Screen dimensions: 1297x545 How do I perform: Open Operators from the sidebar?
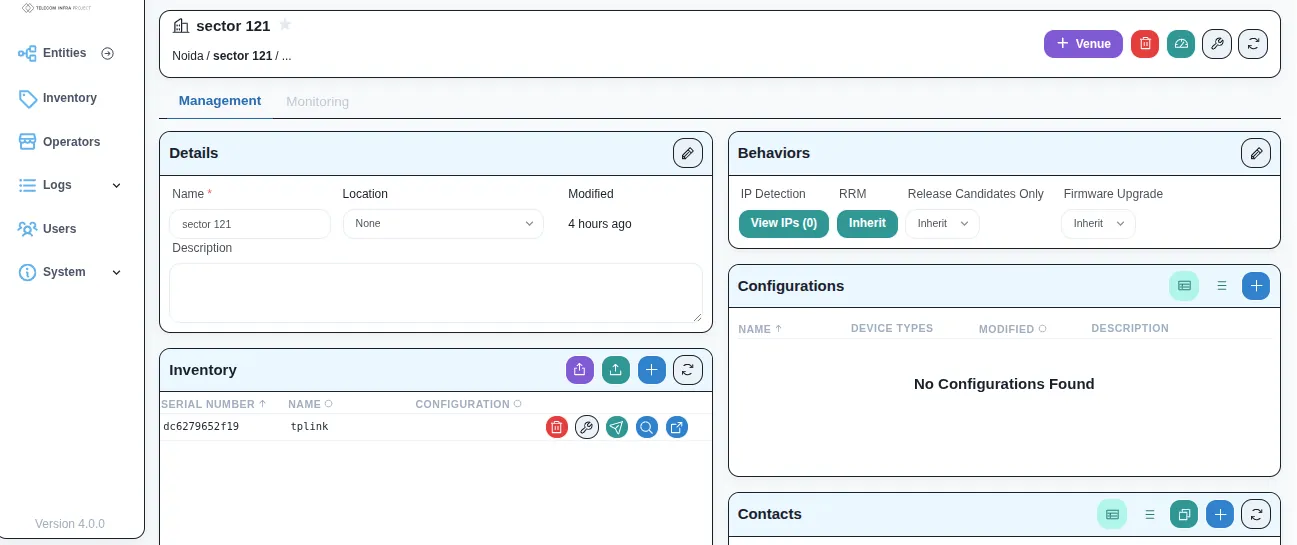point(71,142)
